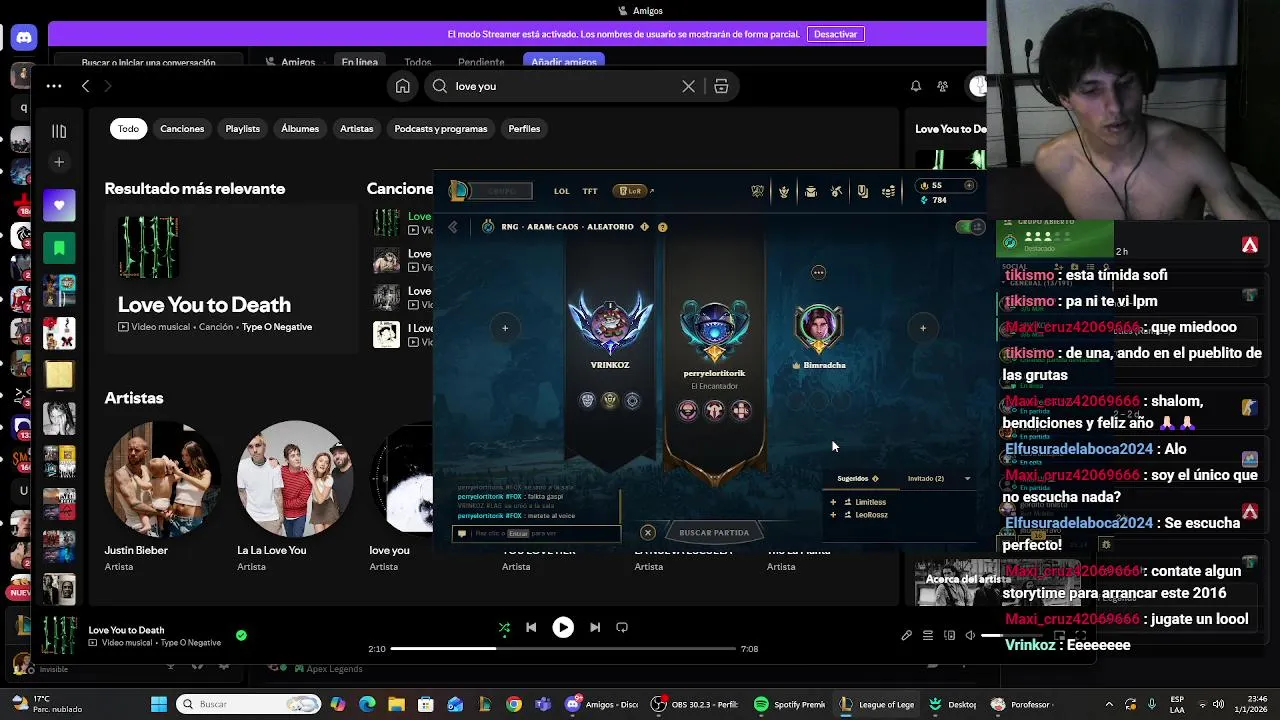This screenshot has height=720, width=1280.
Task: Open Discord En línea friends tab
Action: click(x=360, y=62)
